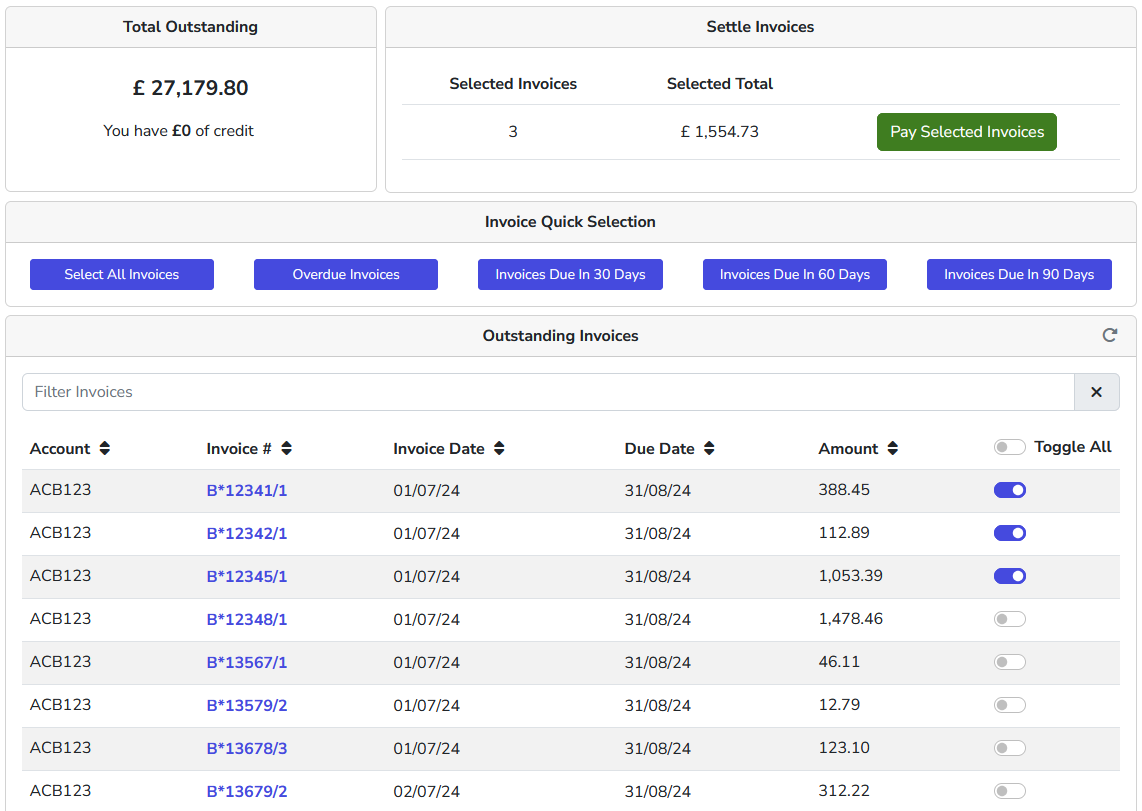
Task: Choose Select All Invoices
Action: click(122, 274)
